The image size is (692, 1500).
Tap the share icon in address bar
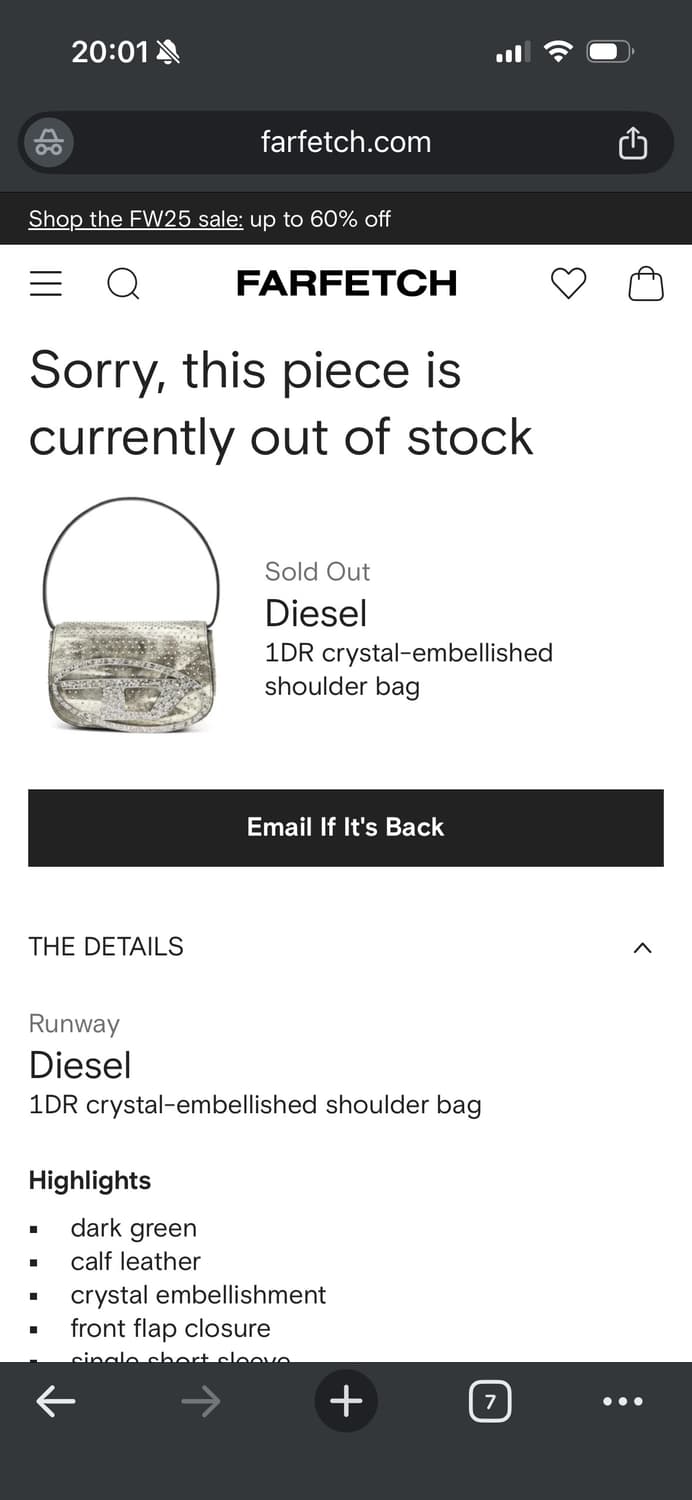click(632, 143)
